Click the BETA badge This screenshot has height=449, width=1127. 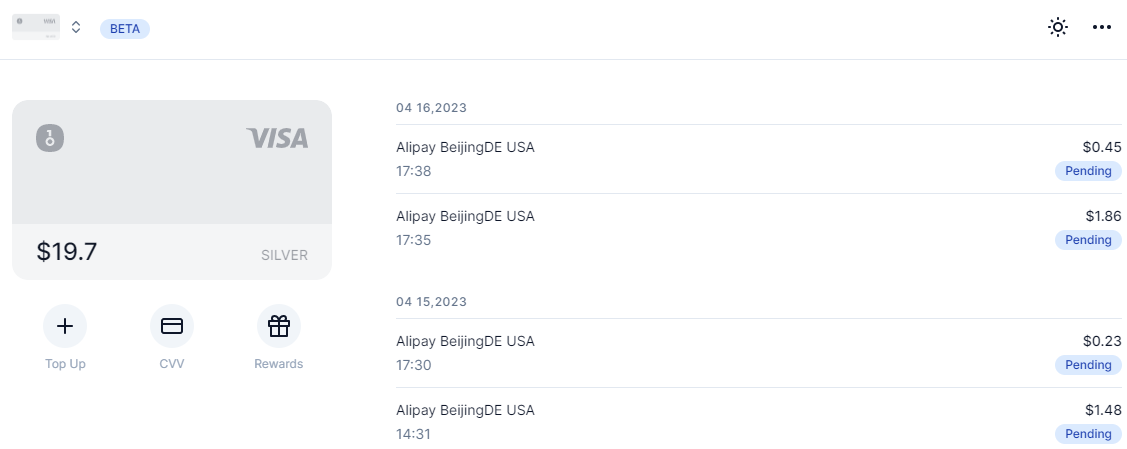pos(125,29)
